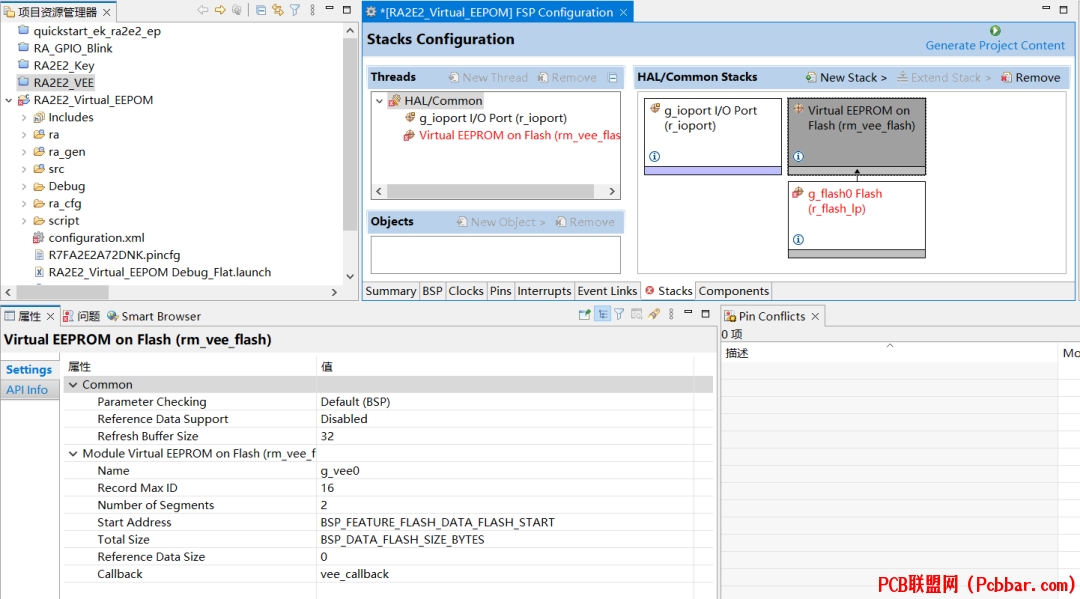The image size is (1080, 599).
Task: Click the back arrow in project explorer toolbar
Action: (202, 10)
